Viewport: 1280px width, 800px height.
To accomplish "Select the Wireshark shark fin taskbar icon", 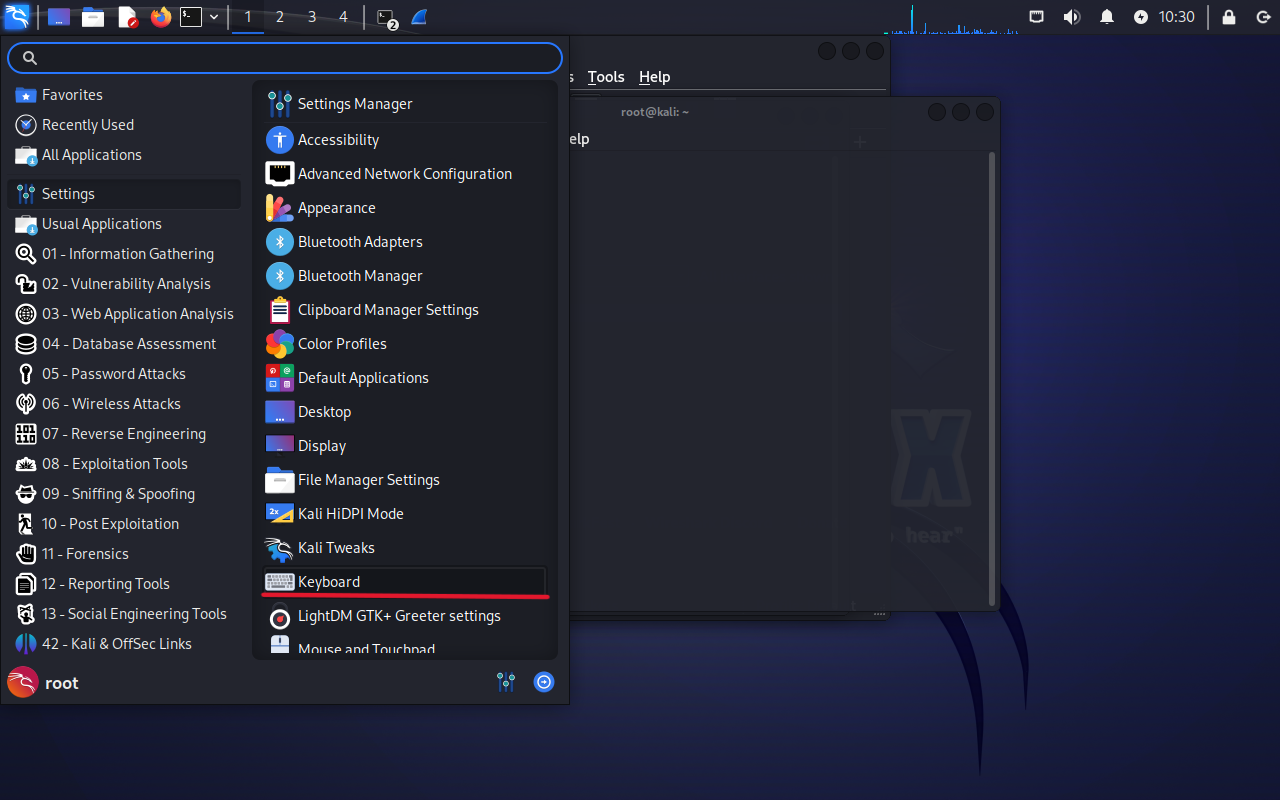I will coord(420,17).
